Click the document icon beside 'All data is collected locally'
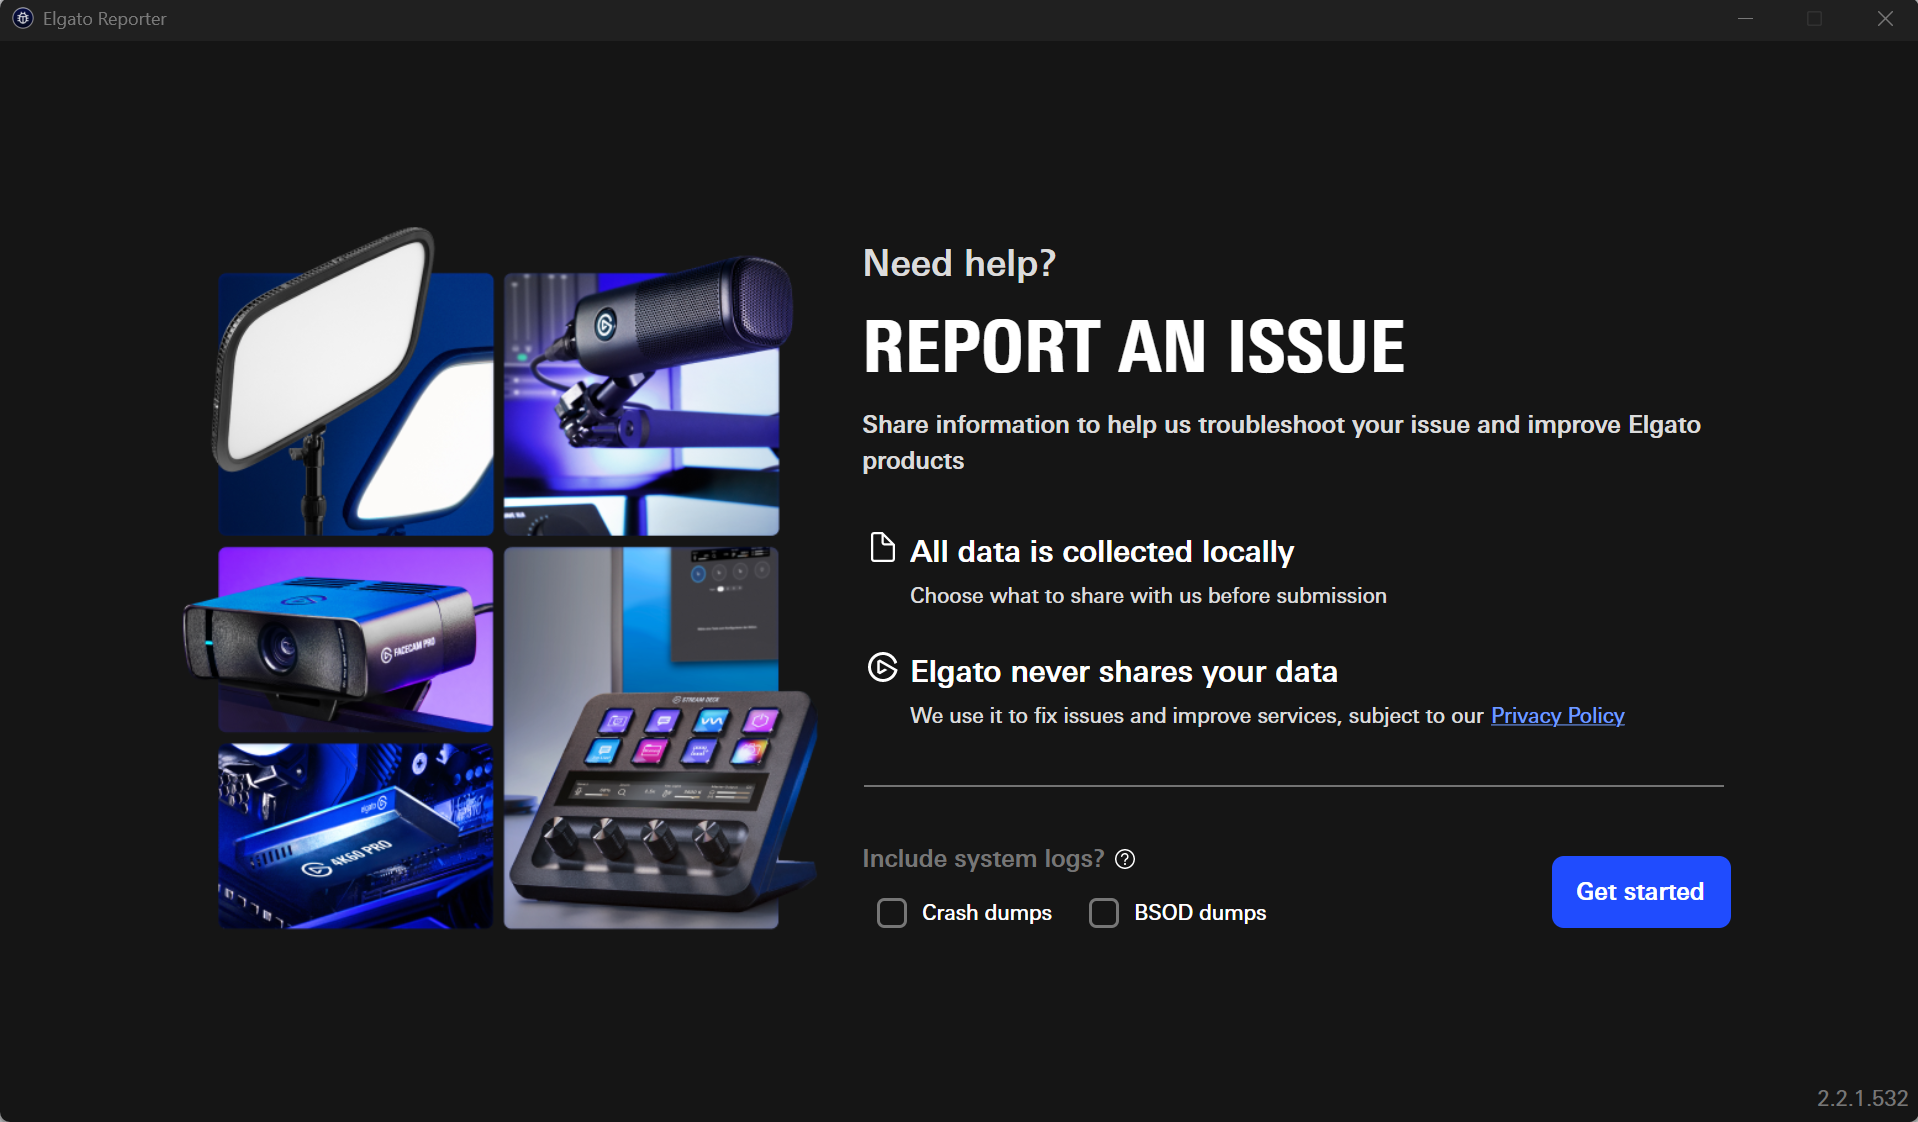Screen dimensions: 1918x1122 pyautogui.click(x=881, y=548)
